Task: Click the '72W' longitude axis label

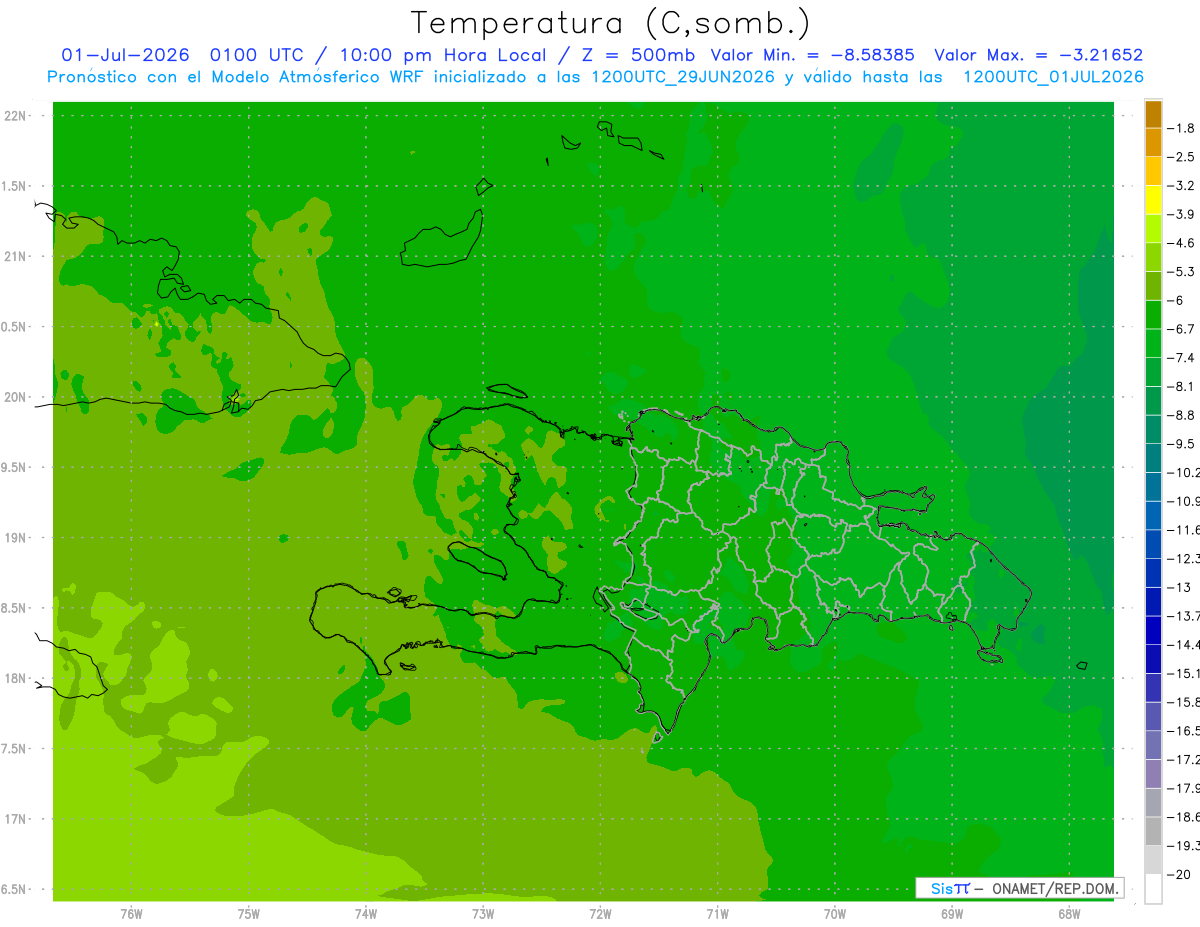Action: pyautogui.click(x=600, y=914)
